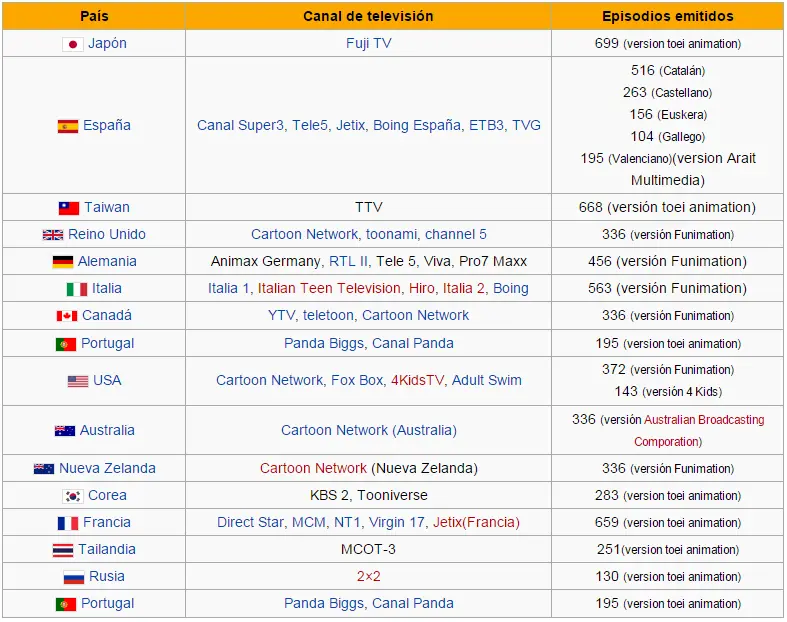Open the Italia country link
Image resolution: width=787 pixels, height=622 pixels.
(107, 289)
